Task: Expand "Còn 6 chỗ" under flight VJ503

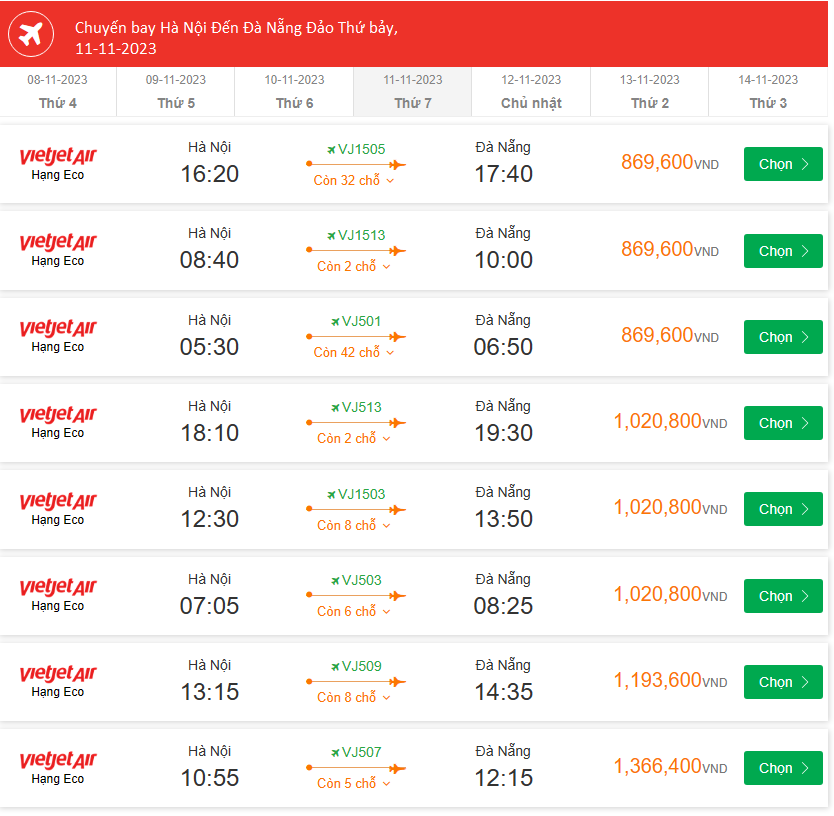Action: pos(354,612)
